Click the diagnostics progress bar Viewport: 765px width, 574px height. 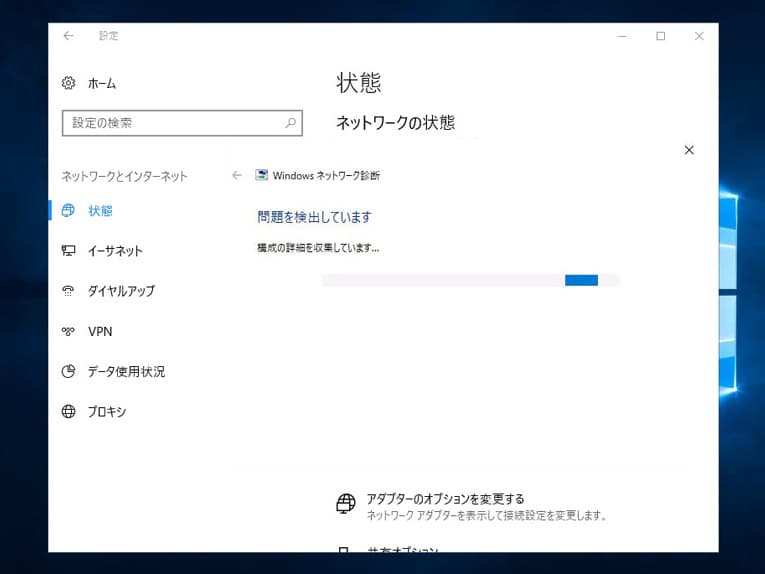click(470, 280)
